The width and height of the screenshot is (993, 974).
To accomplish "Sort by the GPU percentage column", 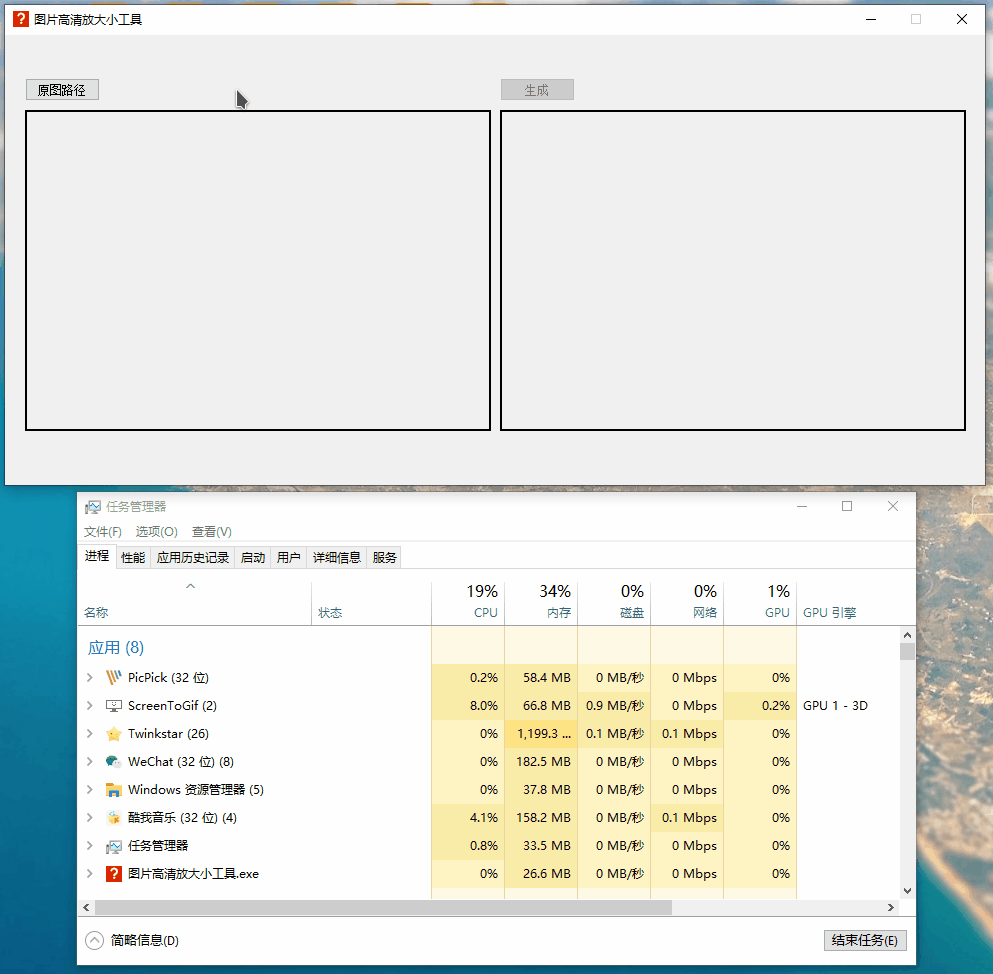I will [760, 602].
